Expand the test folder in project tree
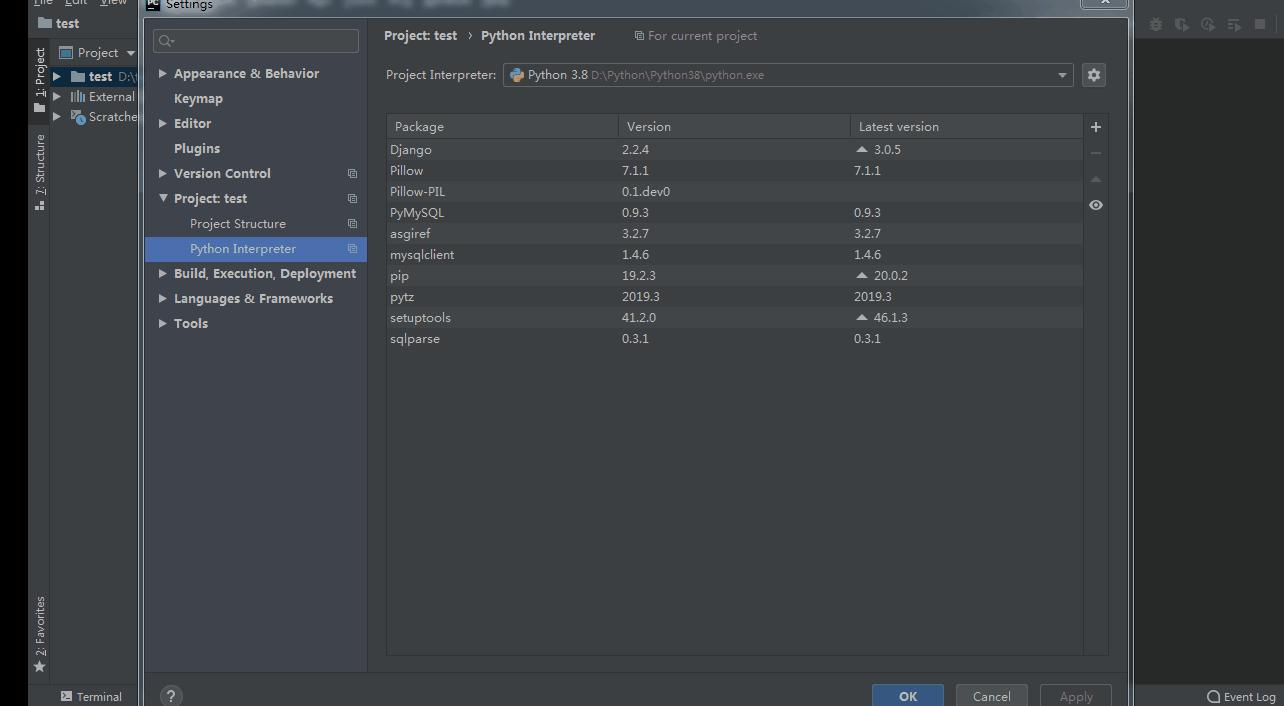 pyautogui.click(x=57, y=76)
